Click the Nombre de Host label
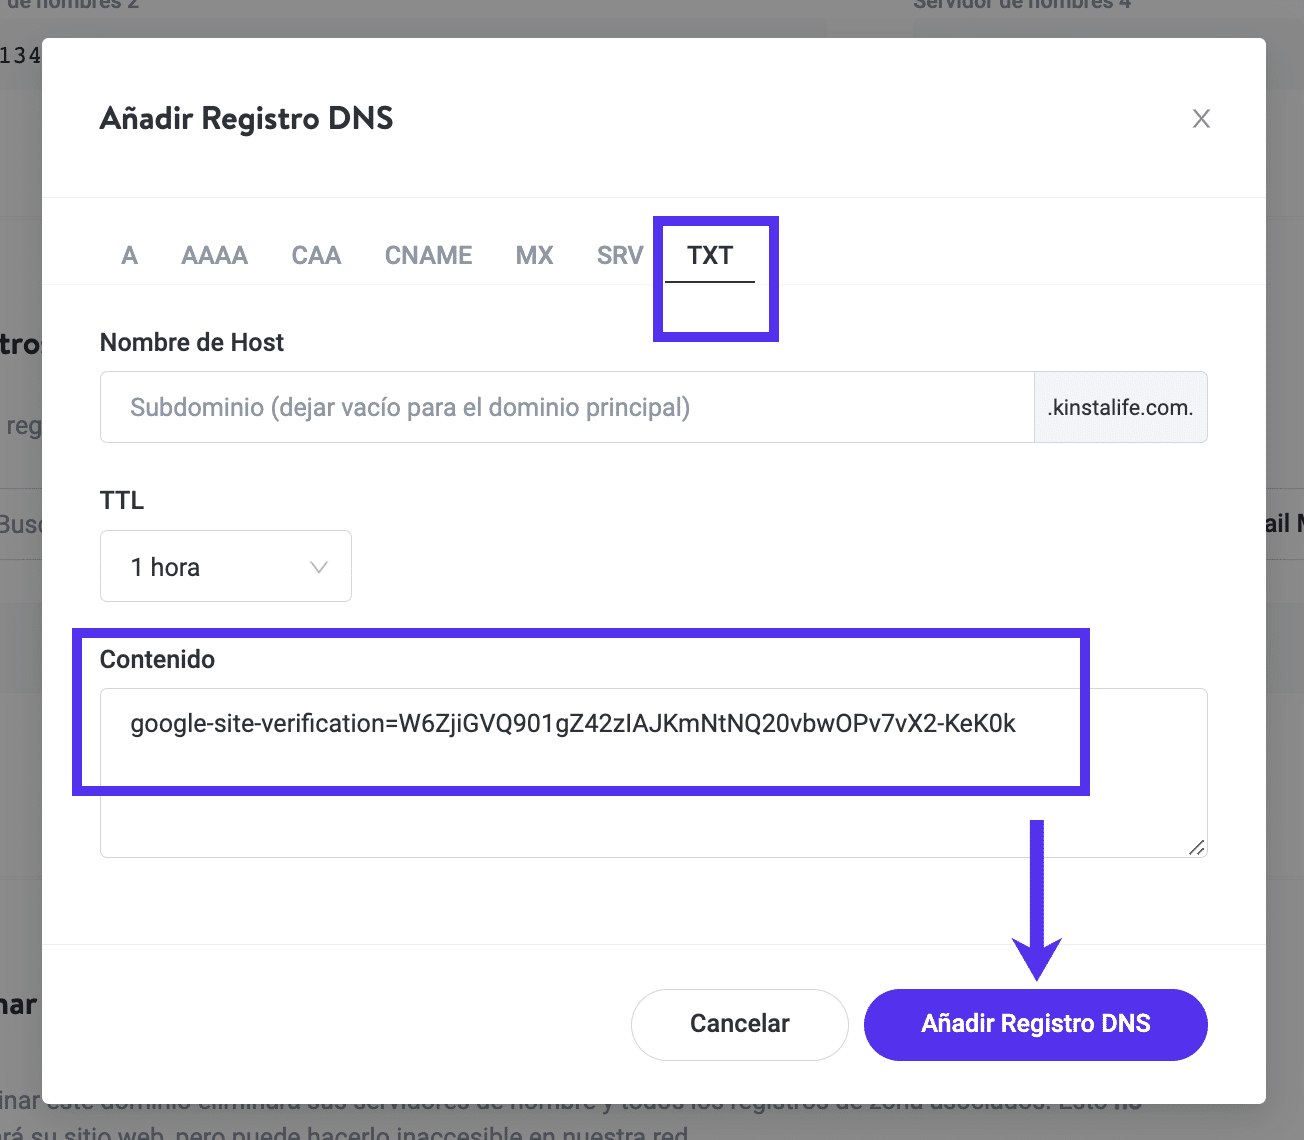1304x1140 pixels. tap(192, 343)
